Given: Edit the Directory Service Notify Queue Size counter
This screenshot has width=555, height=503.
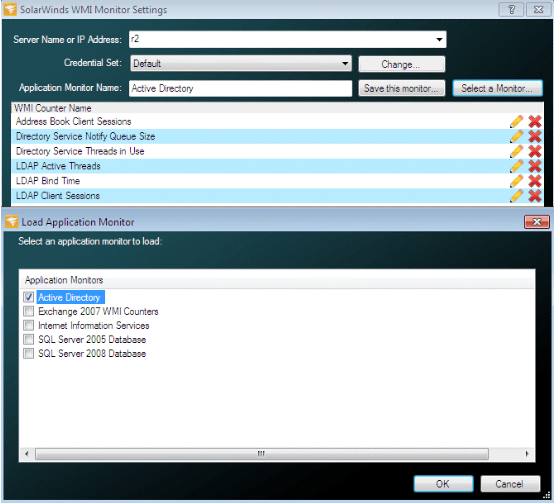Looking at the screenshot, I should pyautogui.click(x=516, y=136).
